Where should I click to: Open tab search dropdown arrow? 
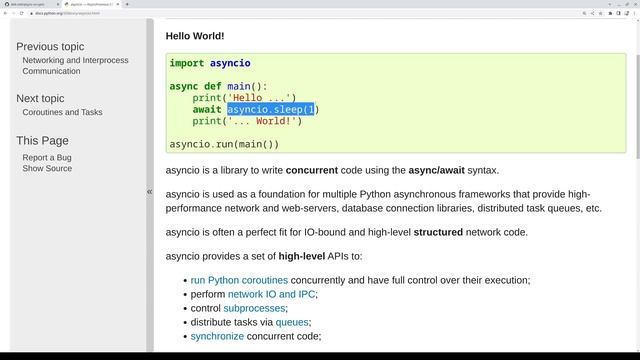(610, 4)
